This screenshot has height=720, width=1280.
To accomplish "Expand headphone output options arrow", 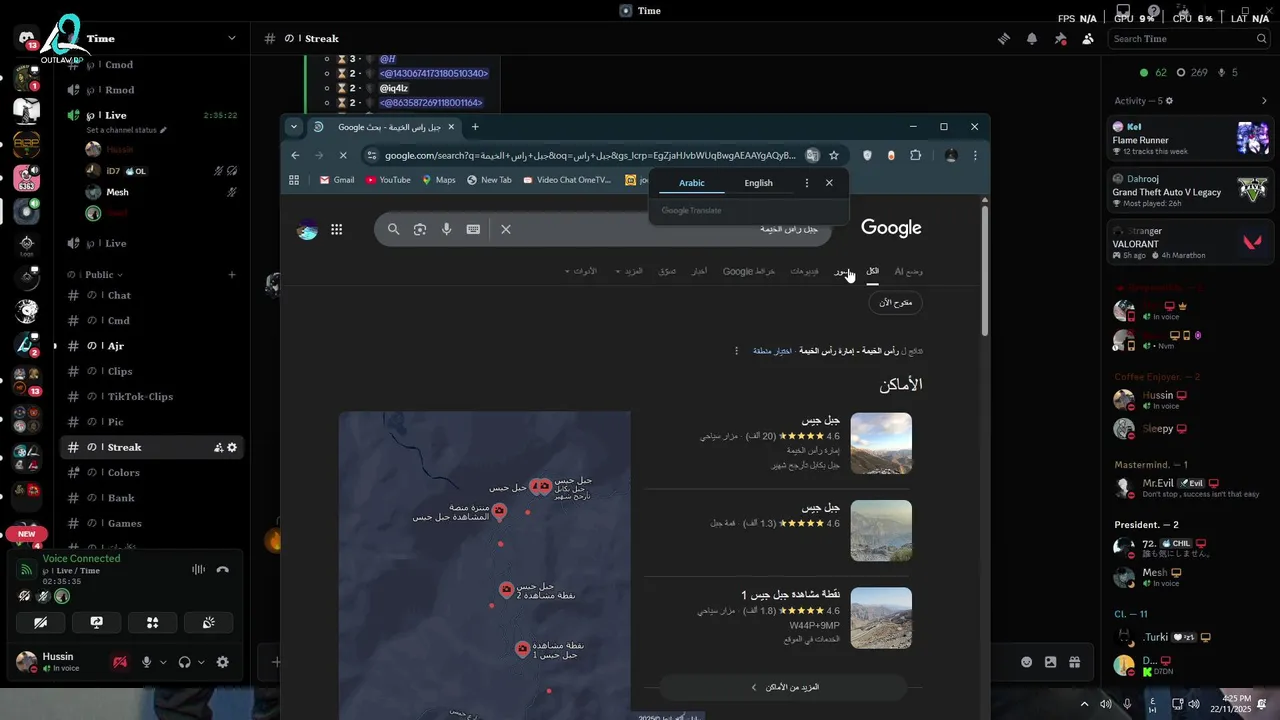I will 201,662.
